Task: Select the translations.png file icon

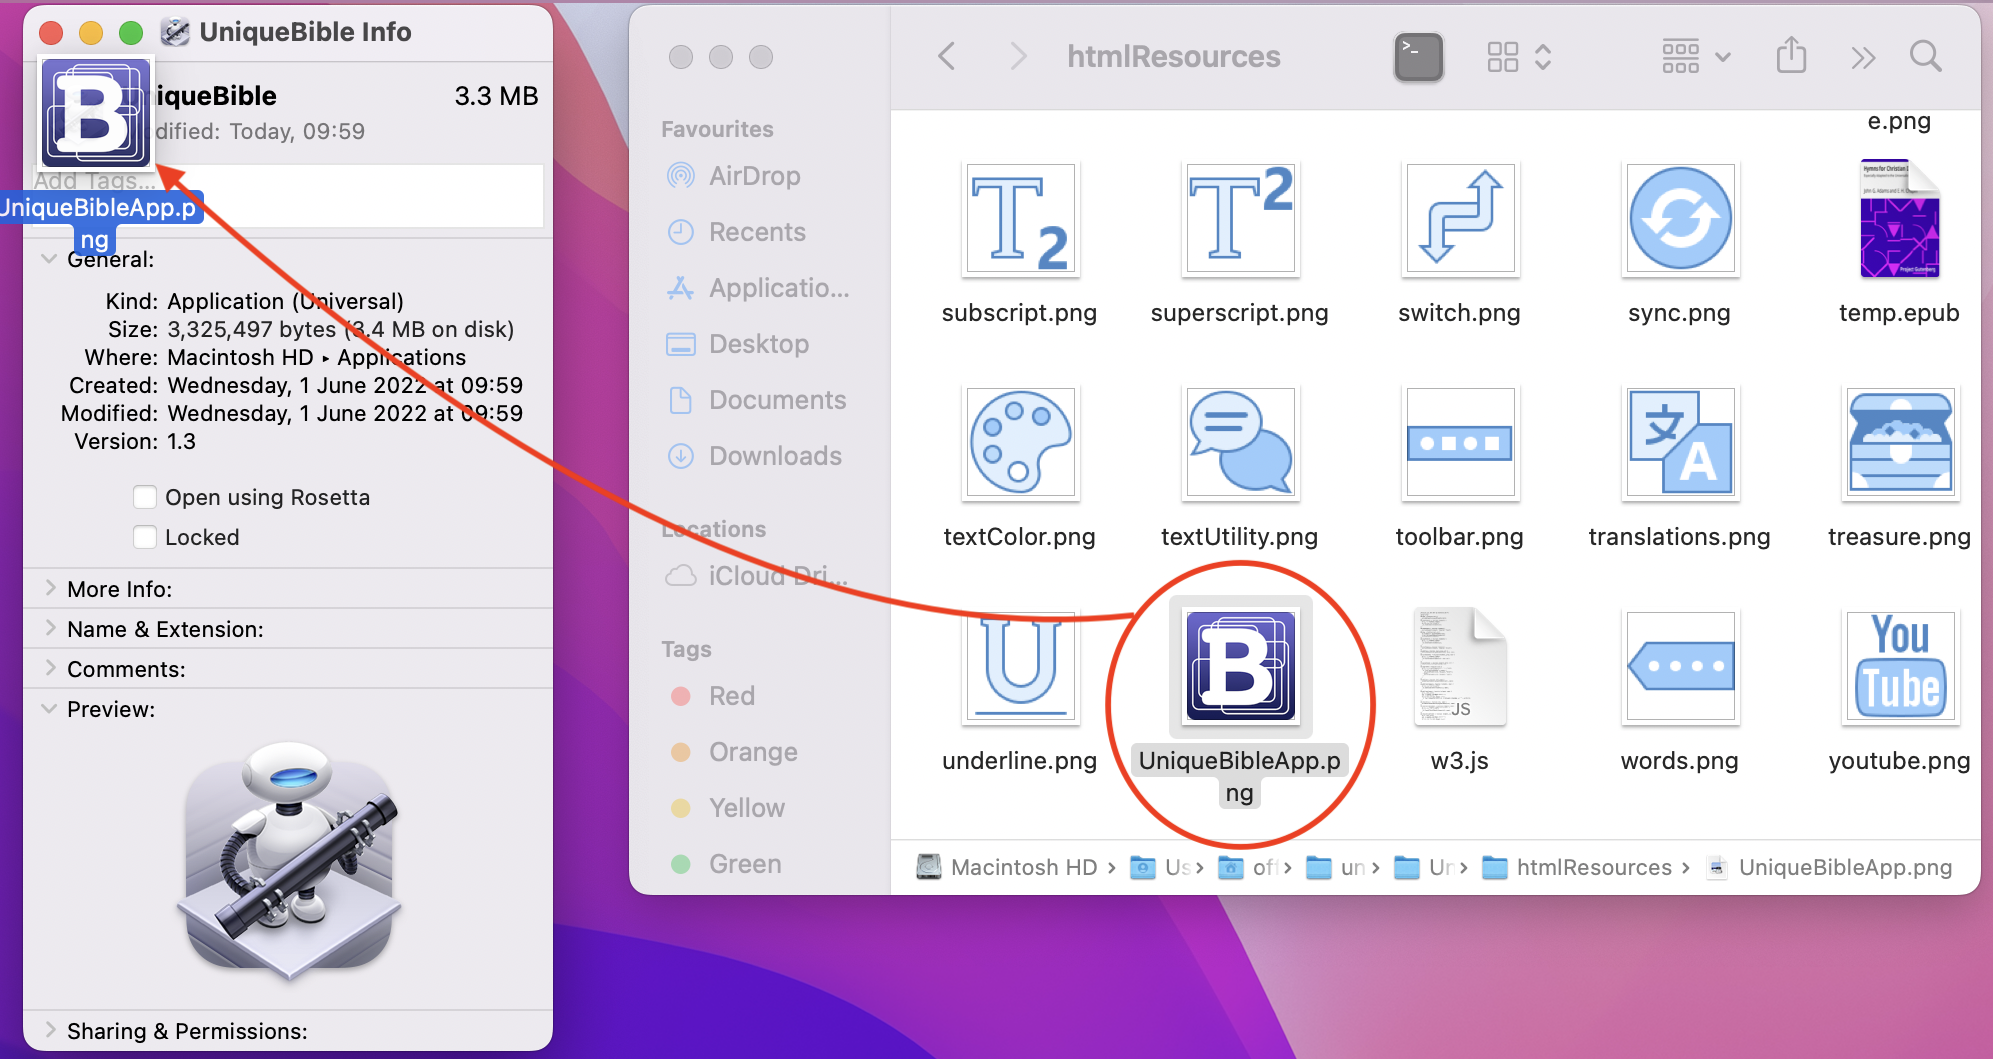Action: coord(1680,443)
